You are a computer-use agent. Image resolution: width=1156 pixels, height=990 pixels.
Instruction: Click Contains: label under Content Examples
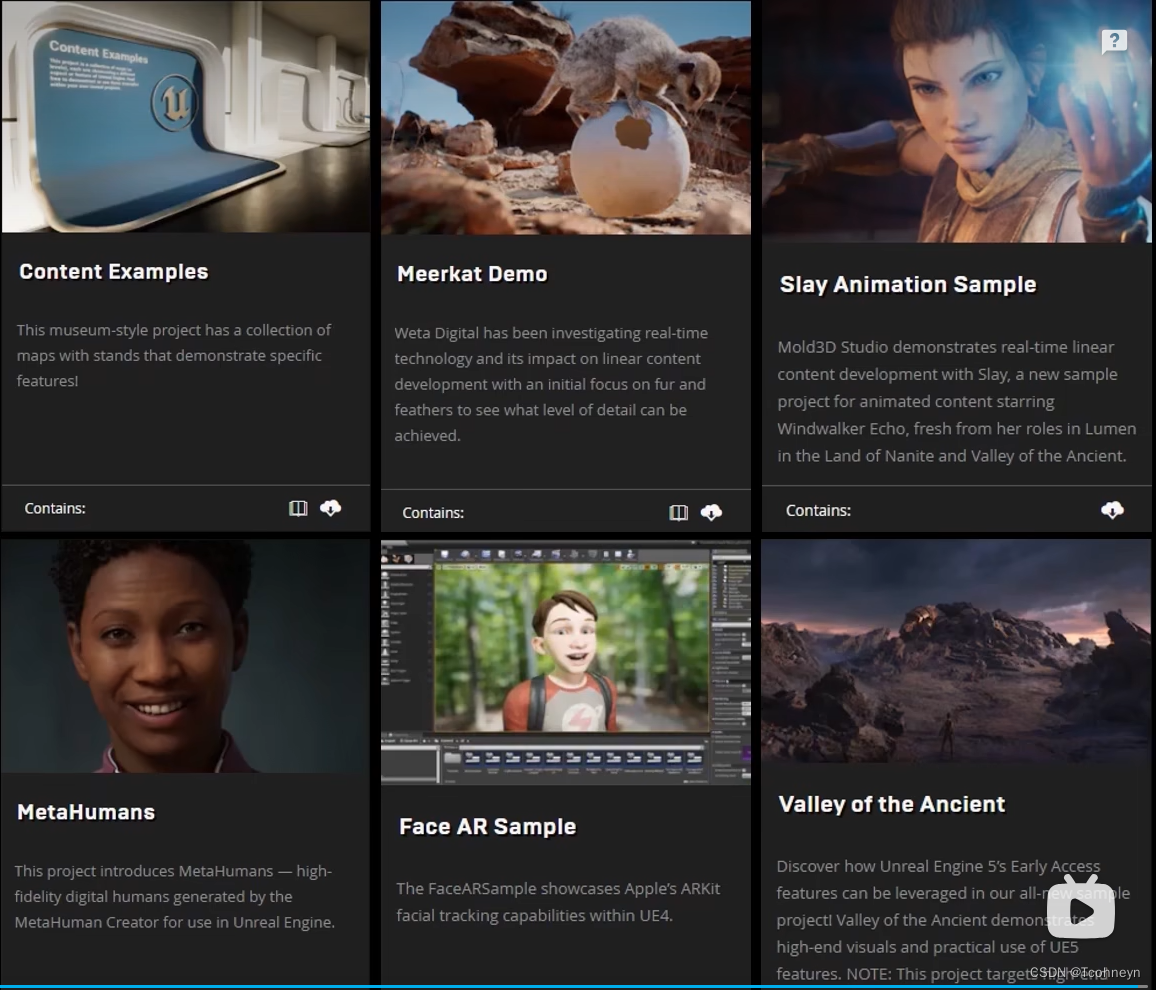coord(55,508)
